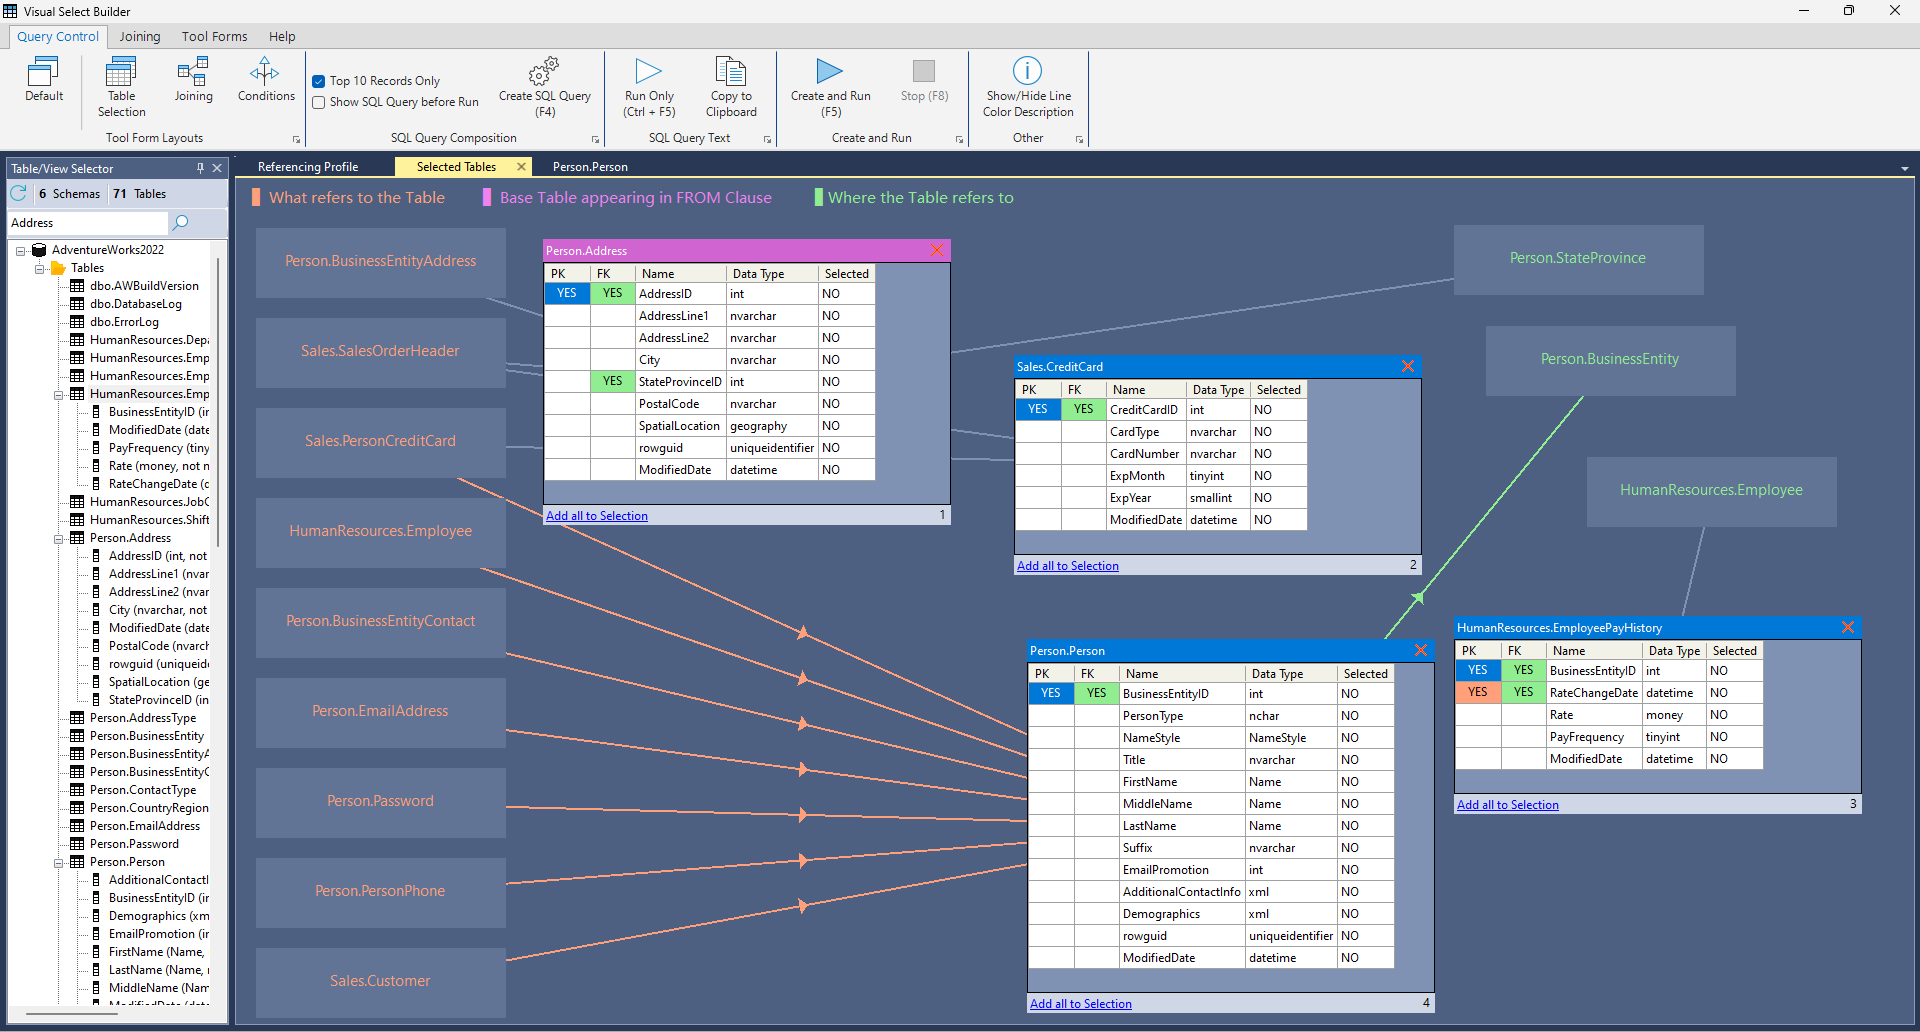Screen dimensions: 1920x1032
Task: Toggle Selected for FirstName in Person.Person
Action: click(1365, 782)
